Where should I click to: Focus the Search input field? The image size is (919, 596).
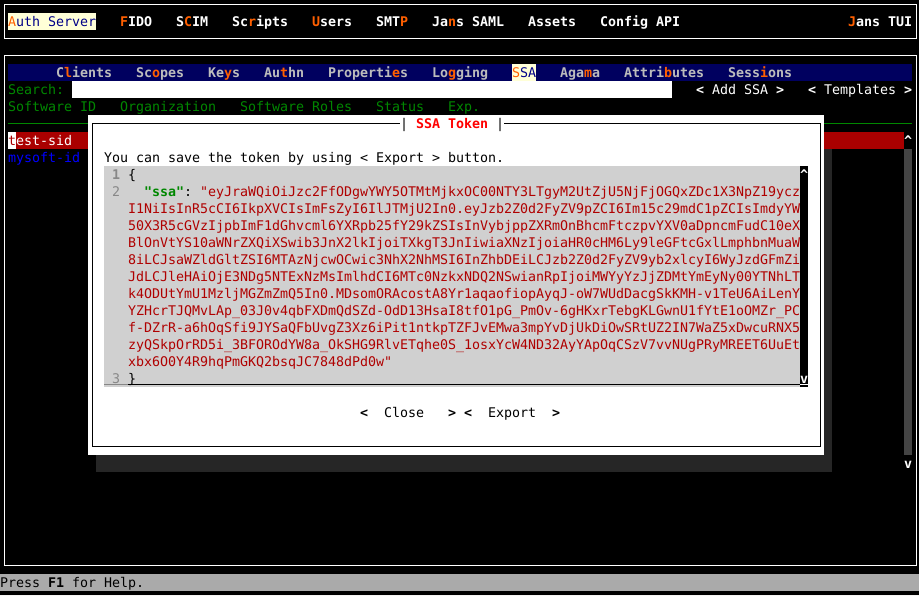click(x=370, y=89)
